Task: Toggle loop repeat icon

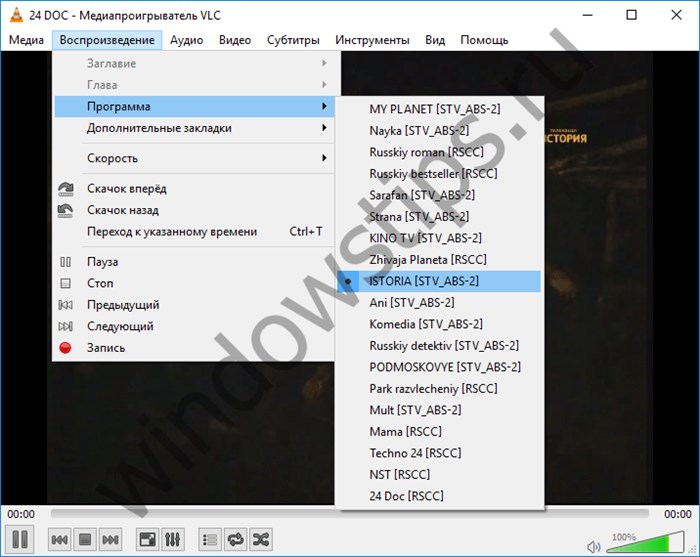Action: pyautogui.click(x=235, y=540)
